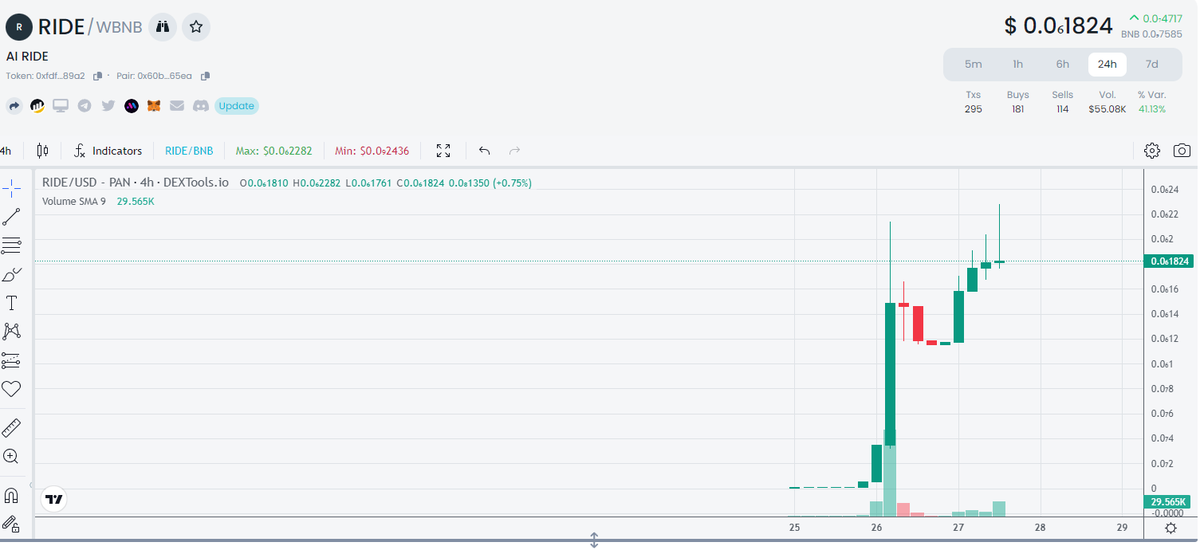This screenshot has width=1200, height=550.
Task: Take a chart snapshot with camera icon
Action: click(x=1182, y=151)
